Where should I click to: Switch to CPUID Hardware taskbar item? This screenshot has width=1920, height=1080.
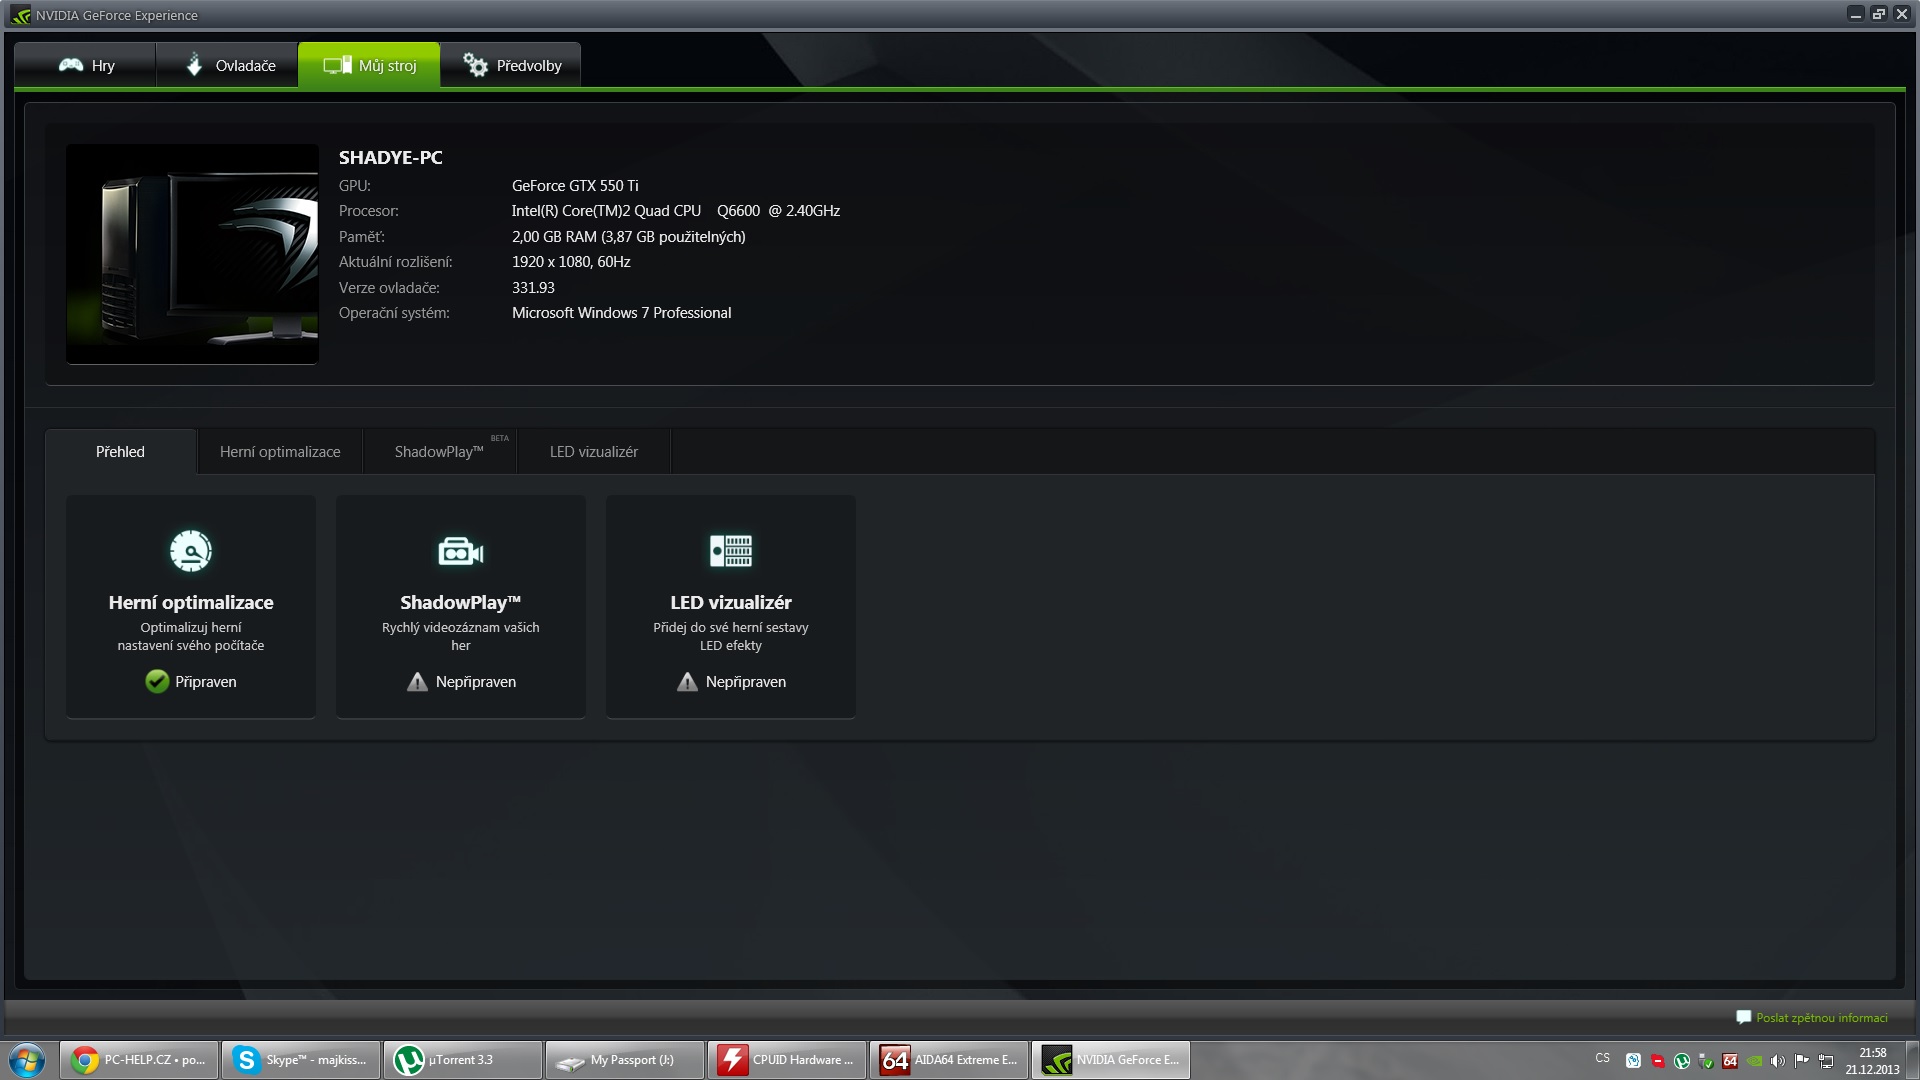tap(787, 1060)
